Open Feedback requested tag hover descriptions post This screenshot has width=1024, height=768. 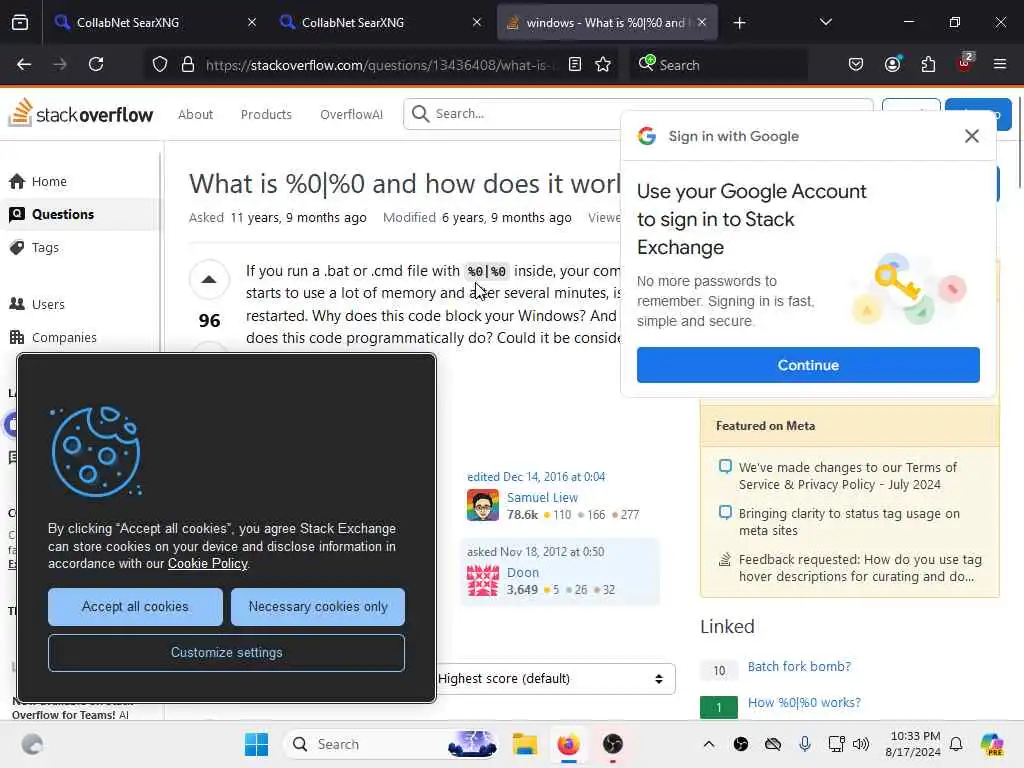[860, 568]
